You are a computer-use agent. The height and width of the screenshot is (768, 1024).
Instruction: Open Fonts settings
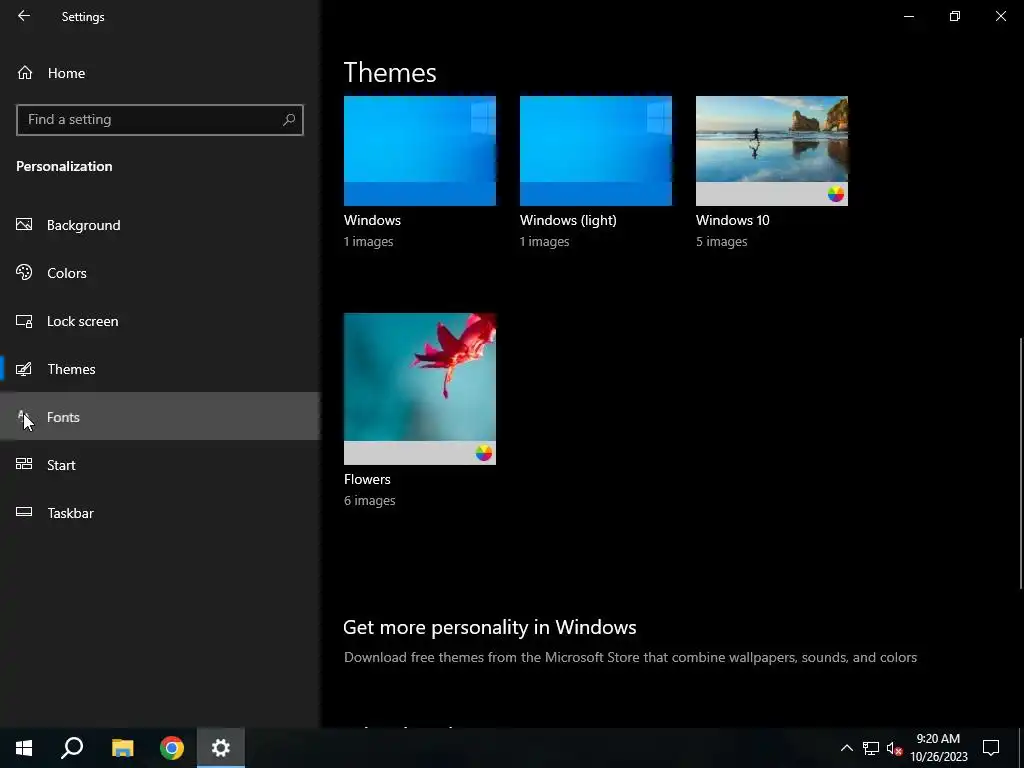pyautogui.click(x=160, y=417)
